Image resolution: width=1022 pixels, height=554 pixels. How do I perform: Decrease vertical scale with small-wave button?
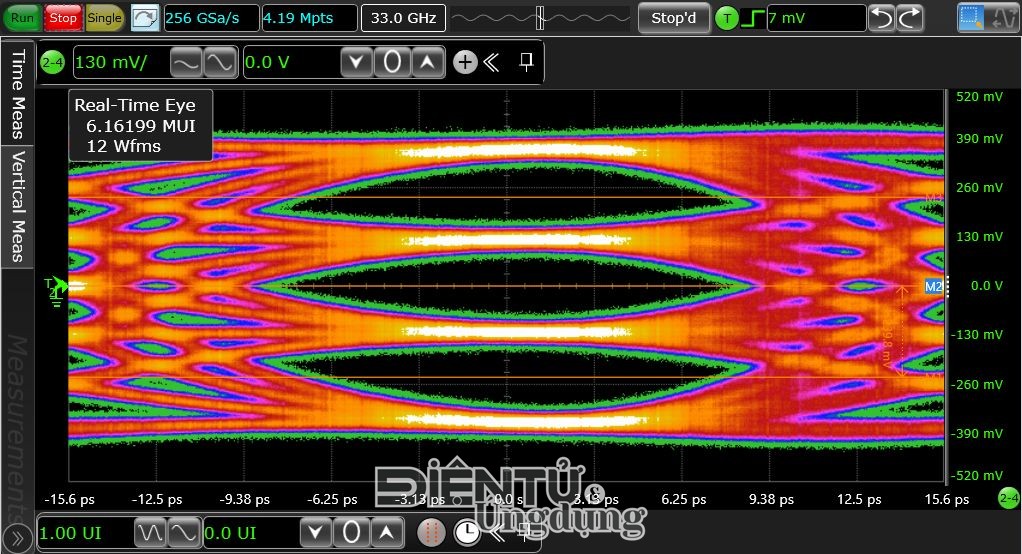coord(186,63)
